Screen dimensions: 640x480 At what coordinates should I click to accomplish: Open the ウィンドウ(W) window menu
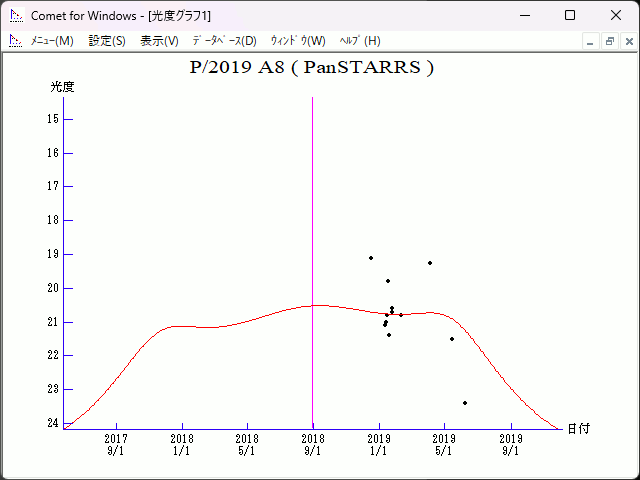(298, 41)
